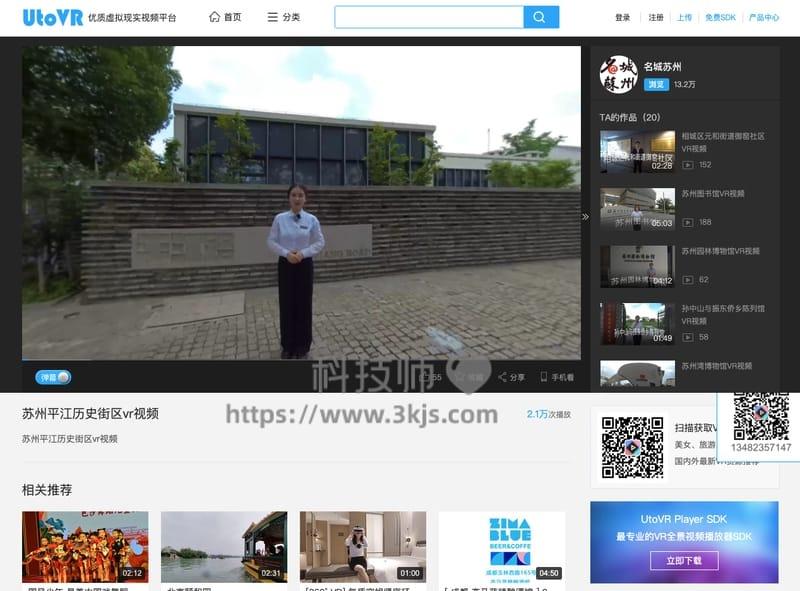The height and width of the screenshot is (591, 800).
Task: Open the 相城区元和街道御窑社区 VR视频 title
Action: pyautogui.click(x=723, y=142)
